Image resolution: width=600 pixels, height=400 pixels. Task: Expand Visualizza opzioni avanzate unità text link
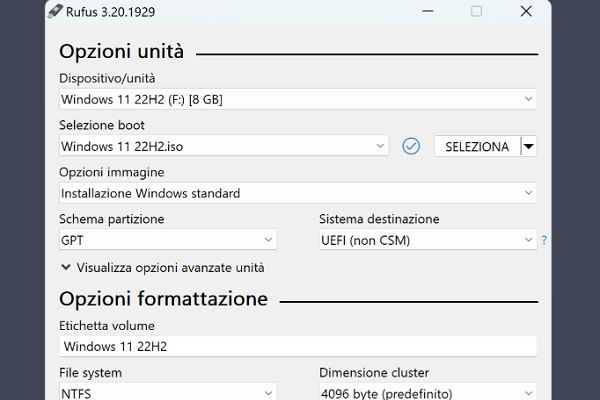pyautogui.click(x=170, y=268)
